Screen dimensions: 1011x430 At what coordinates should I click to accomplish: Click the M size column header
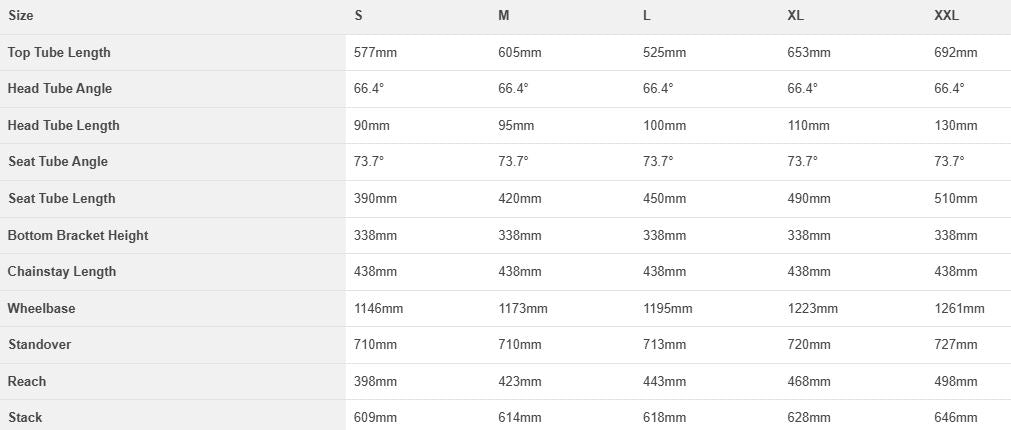[x=504, y=15]
